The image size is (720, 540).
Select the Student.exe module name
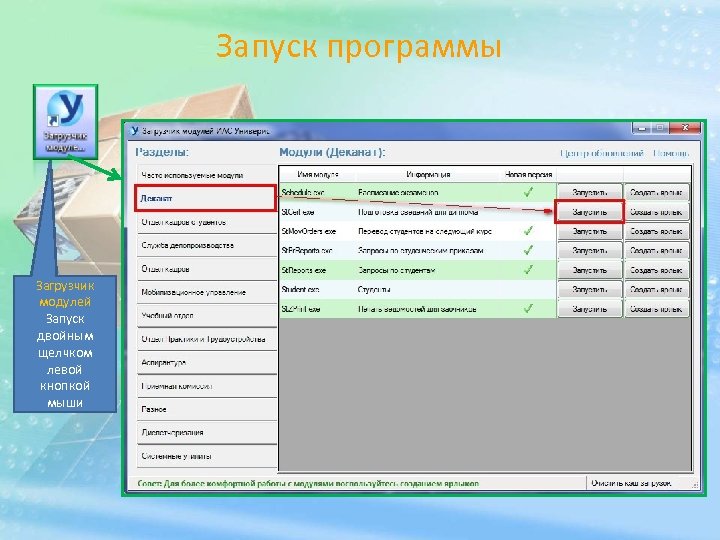(x=300, y=290)
